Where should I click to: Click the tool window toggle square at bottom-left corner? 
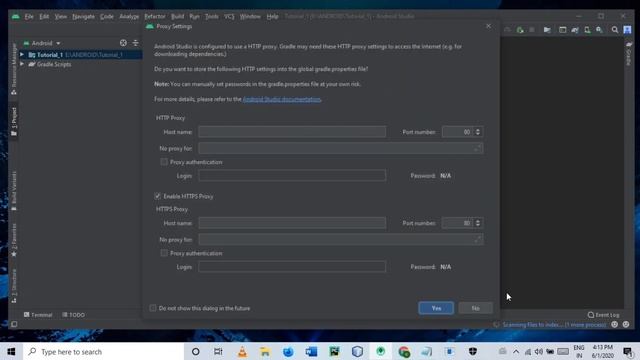(14, 324)
